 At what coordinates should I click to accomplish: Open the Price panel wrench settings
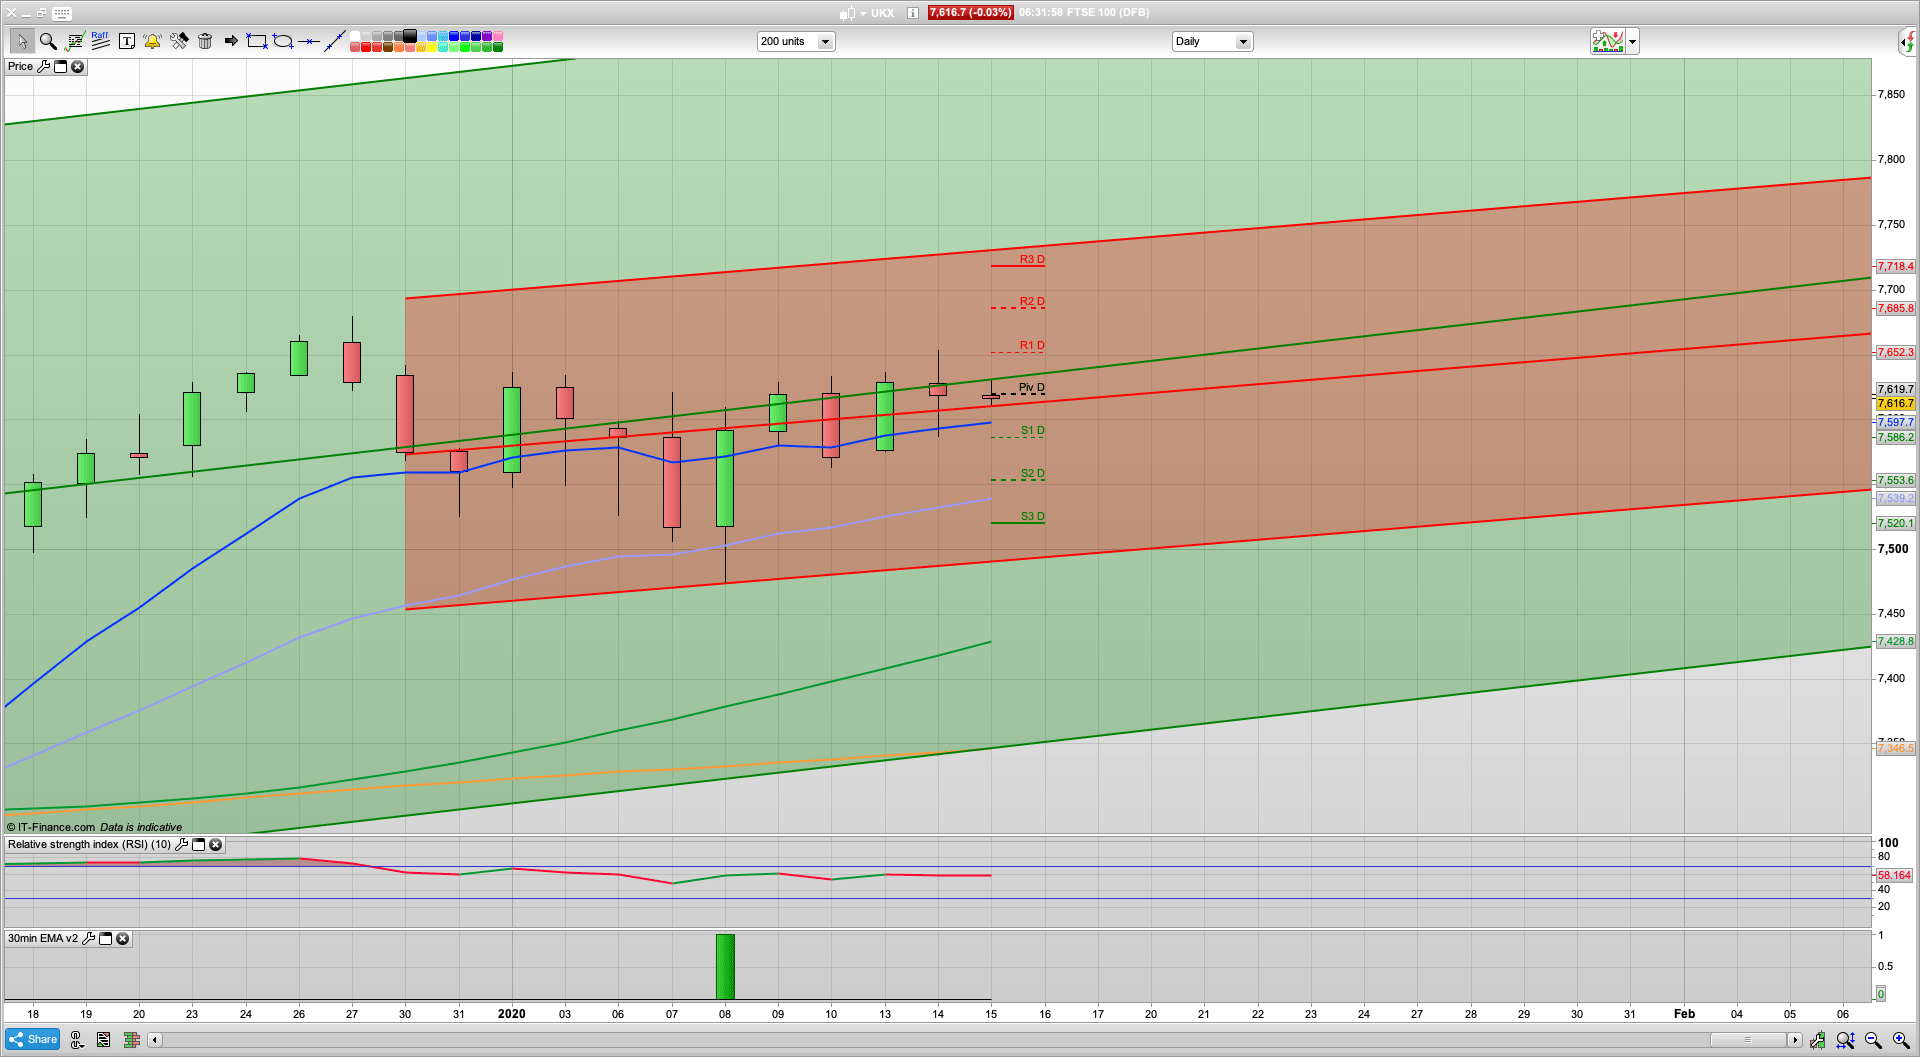click(x=43, y=67)
